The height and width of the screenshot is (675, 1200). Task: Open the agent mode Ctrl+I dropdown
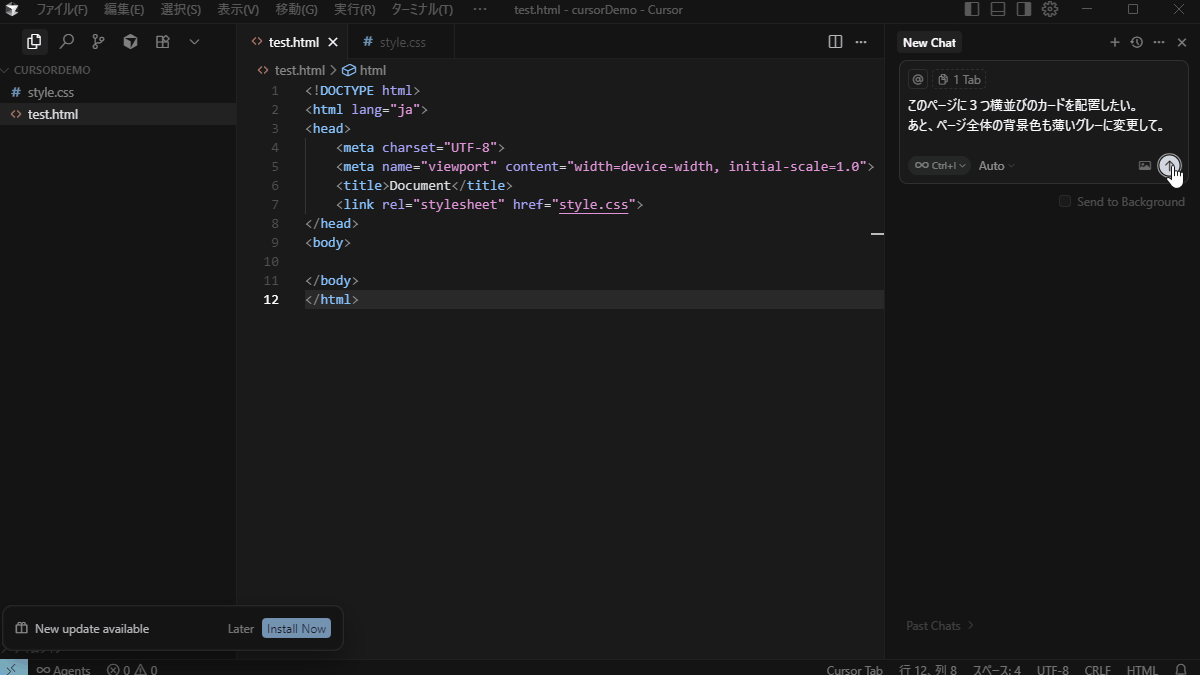pos(939,166)
